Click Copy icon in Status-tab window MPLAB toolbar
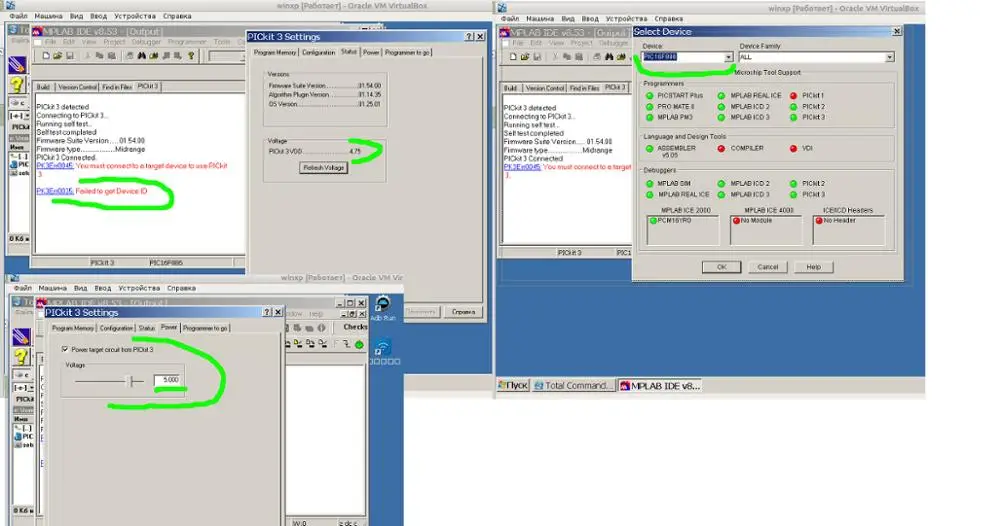 (99, 56)
